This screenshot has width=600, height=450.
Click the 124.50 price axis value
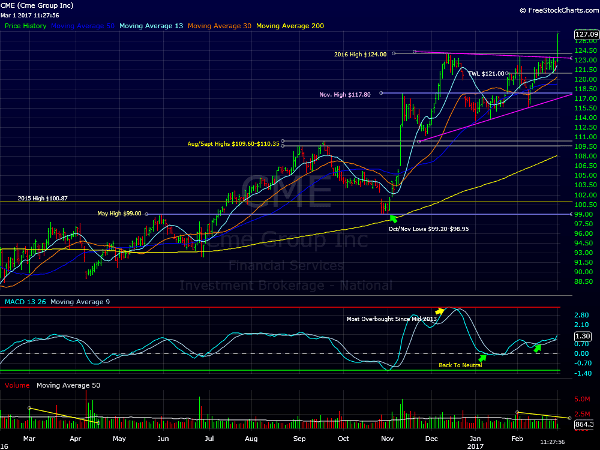(x=586, y=51)
